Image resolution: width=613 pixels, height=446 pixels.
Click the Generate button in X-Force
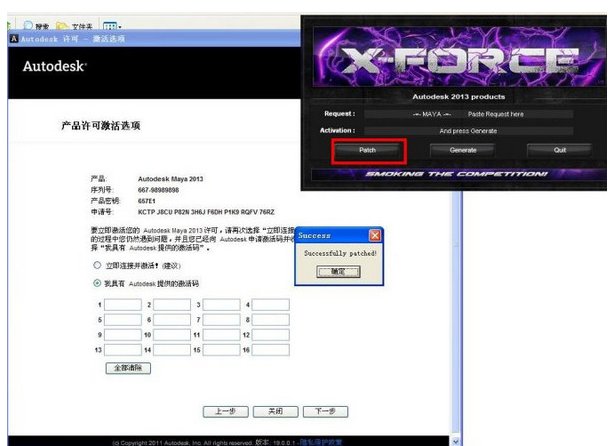pos(463,150)
